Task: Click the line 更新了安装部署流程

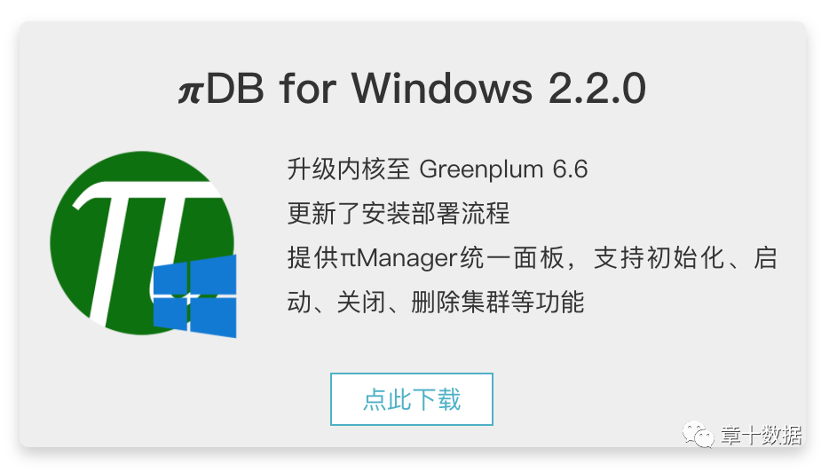Action: tap(399, 214)
